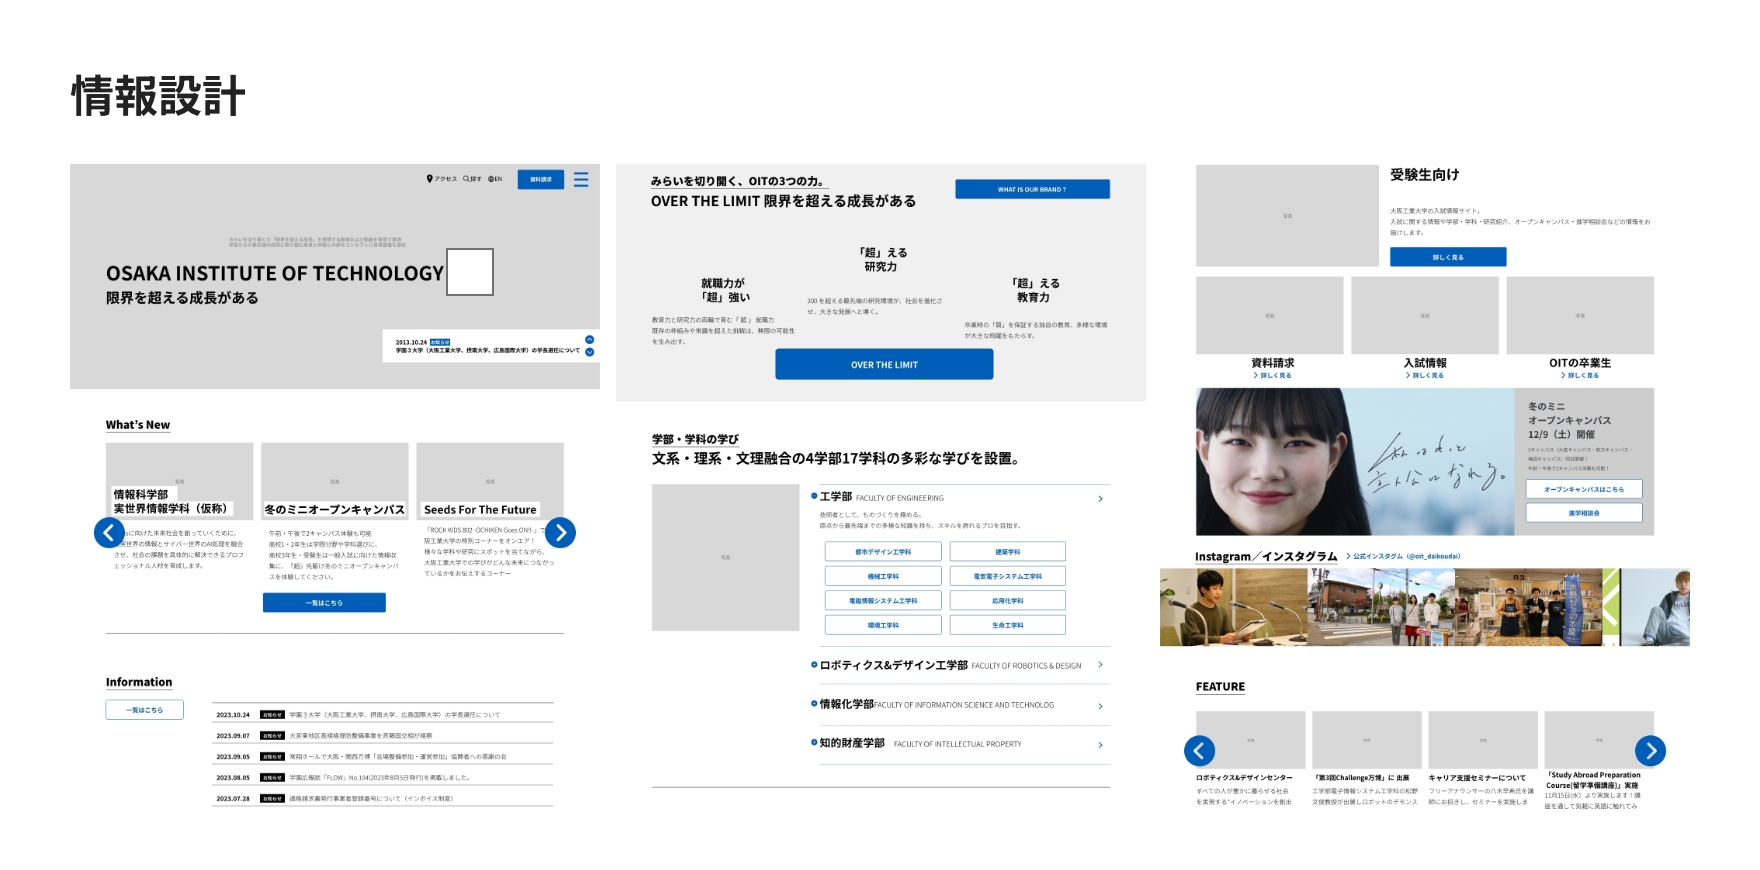Select the 電磁情報システム工学科 department button
Viewport: 1760px width, 870px height.
tap(883, 601)
